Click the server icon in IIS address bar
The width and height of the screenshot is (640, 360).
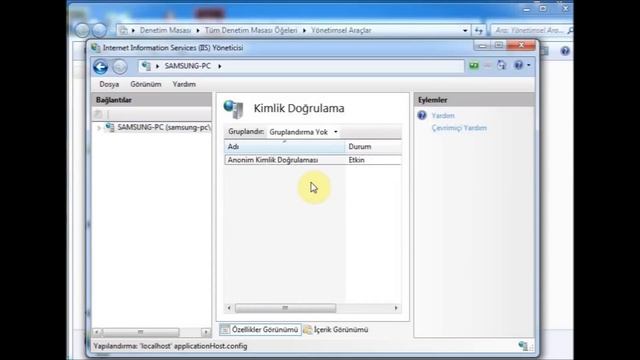coord(147,66)
